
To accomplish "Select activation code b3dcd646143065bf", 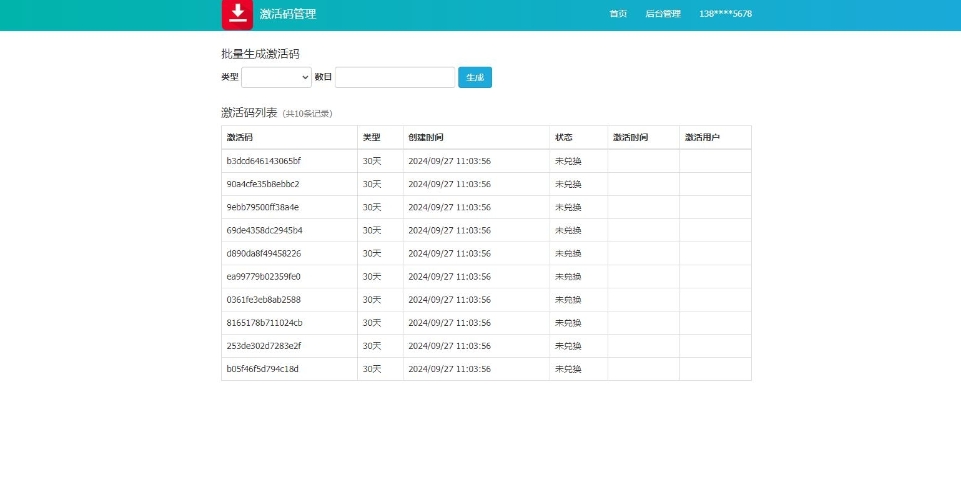I will [x=263, y=161].
